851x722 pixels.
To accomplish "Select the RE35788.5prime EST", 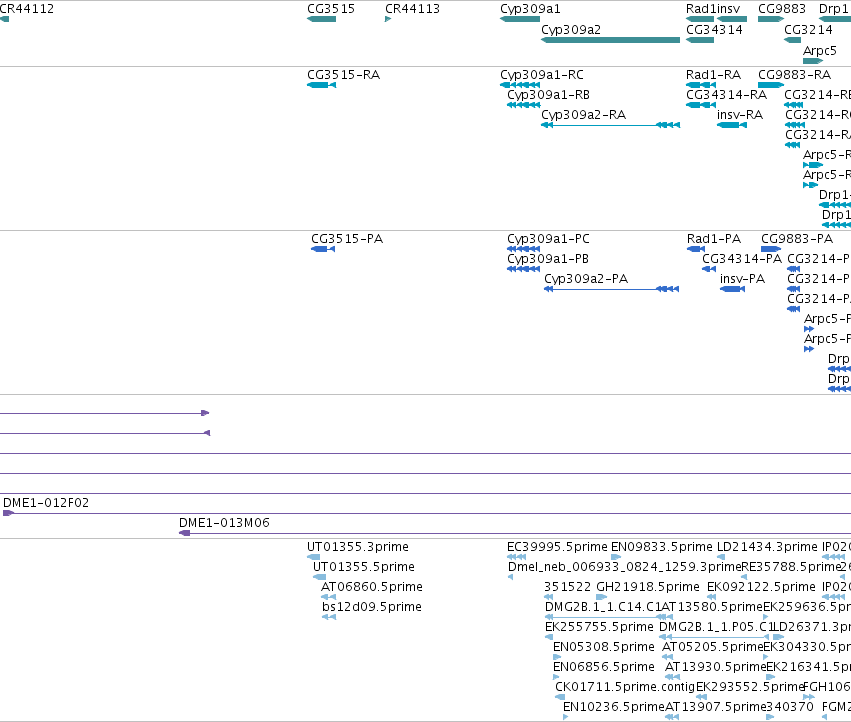I will pyautogui.click(x=744, y=577).
